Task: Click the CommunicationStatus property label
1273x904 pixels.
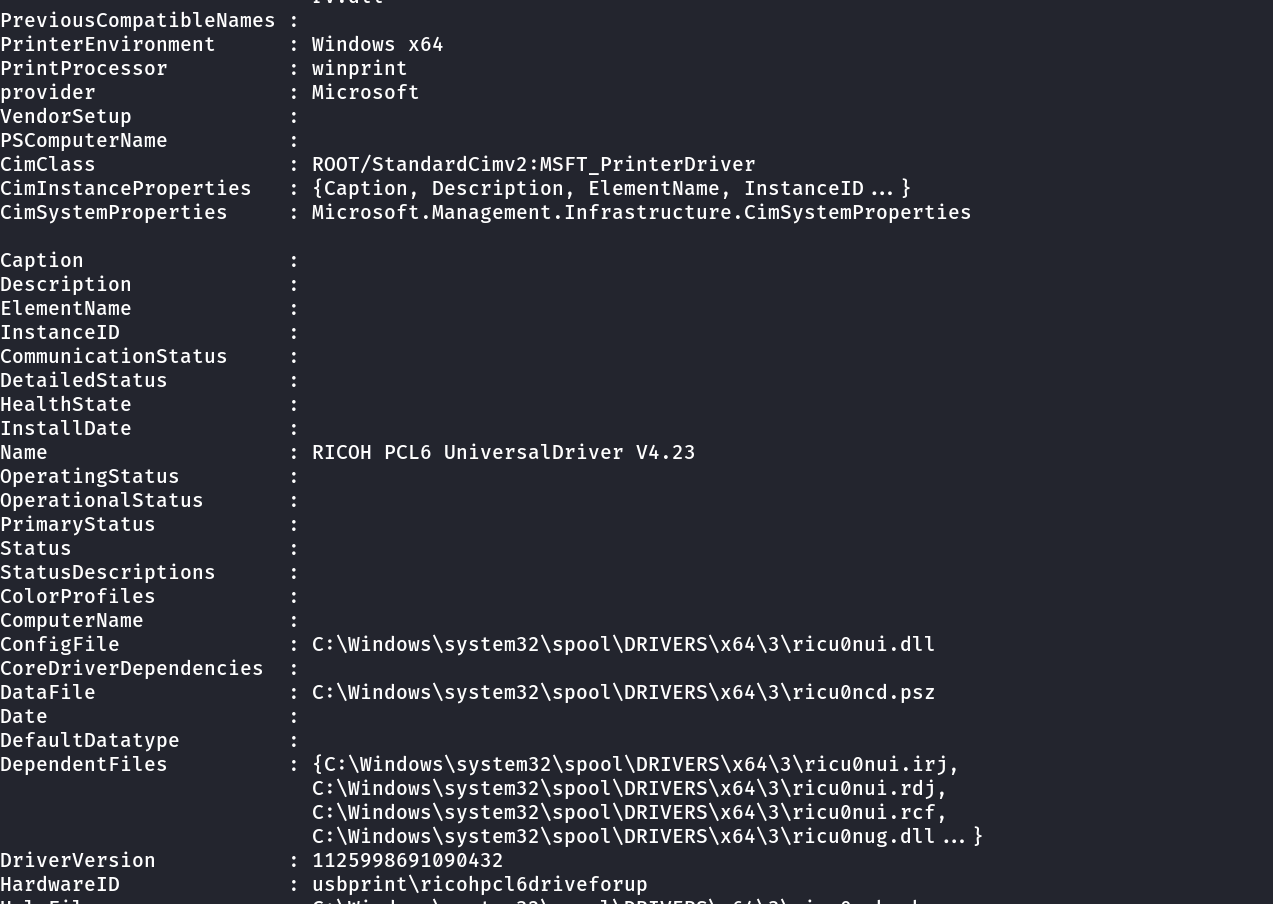Action: pos(114,357)
